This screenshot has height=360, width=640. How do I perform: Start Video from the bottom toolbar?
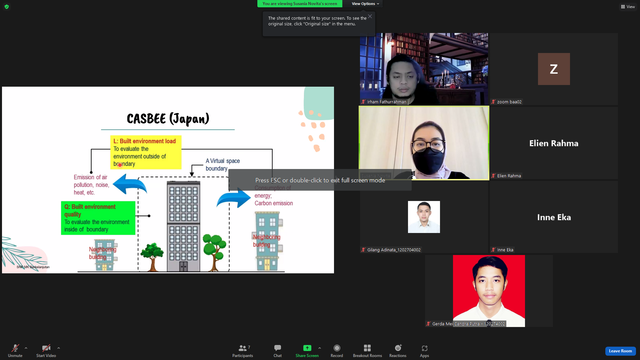point(46,350)
